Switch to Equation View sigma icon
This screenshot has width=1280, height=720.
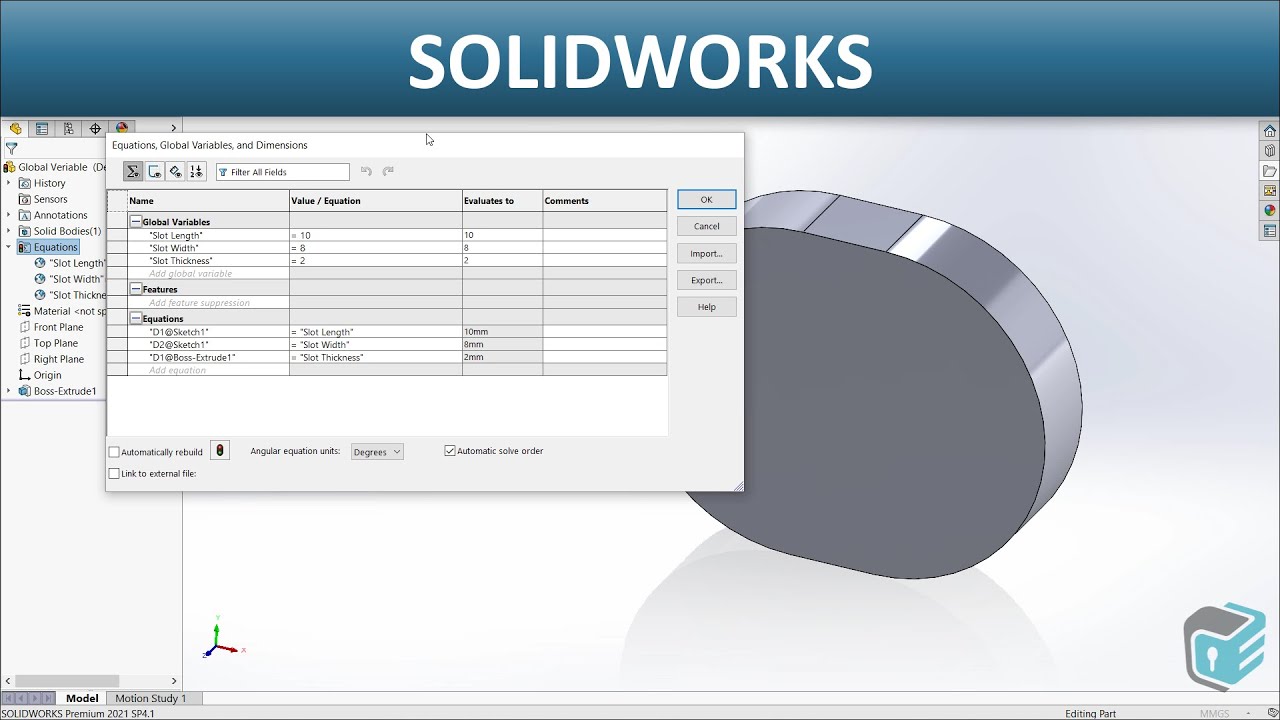pyautogui.click(x=133, y=172)
